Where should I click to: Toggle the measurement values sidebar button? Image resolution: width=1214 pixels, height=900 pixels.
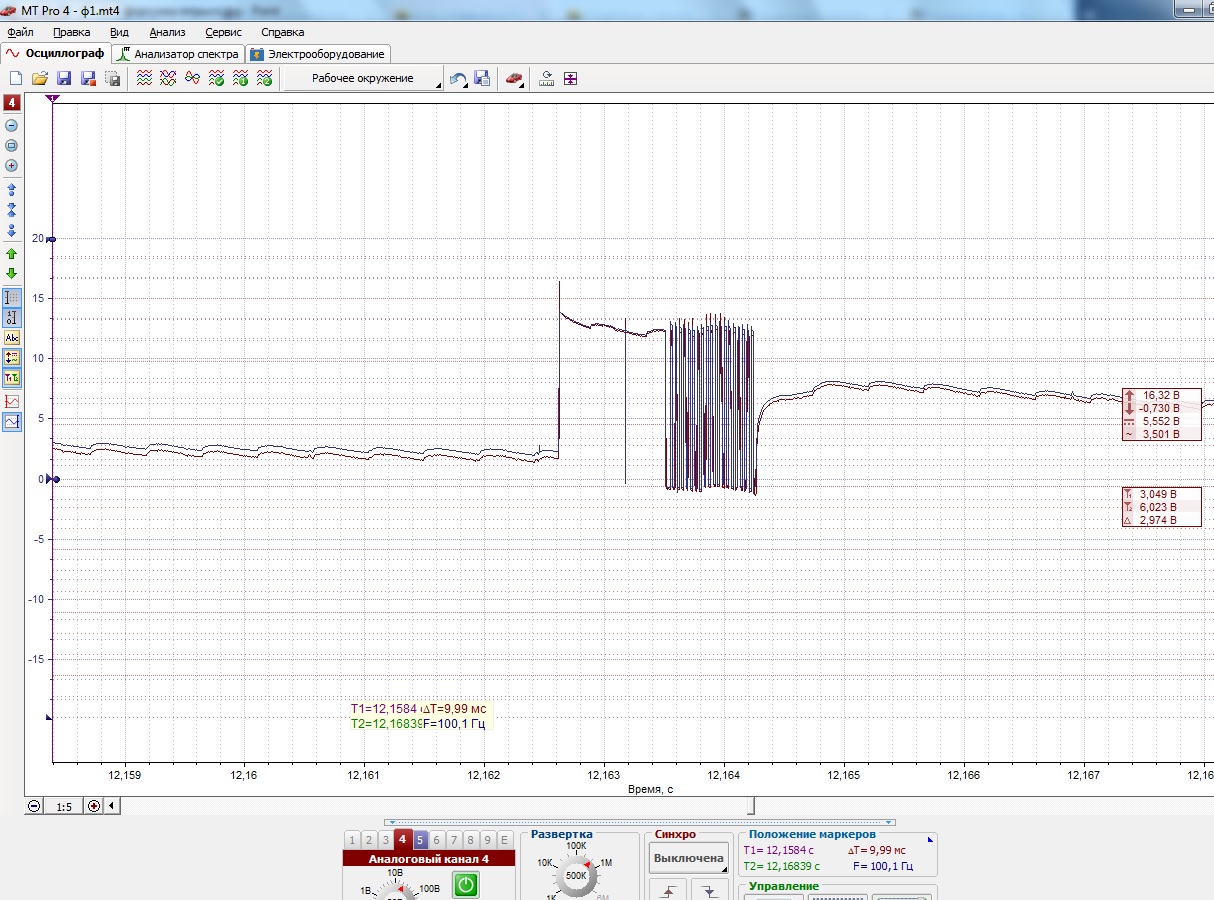tap(12, 357)
